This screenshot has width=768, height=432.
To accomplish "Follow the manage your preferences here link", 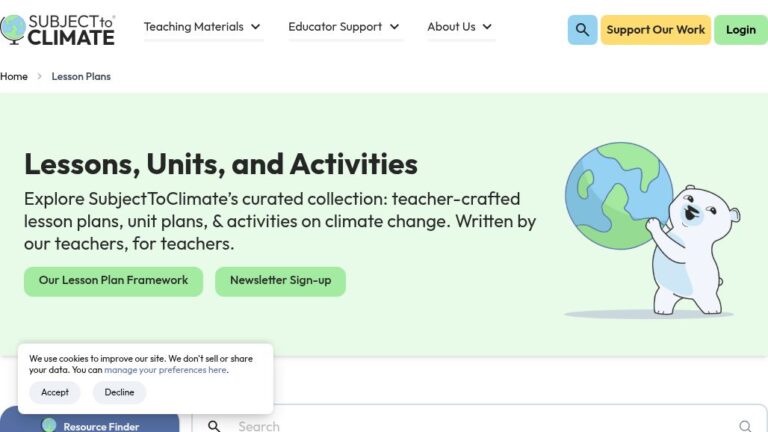I will click(x=166, y=370).
